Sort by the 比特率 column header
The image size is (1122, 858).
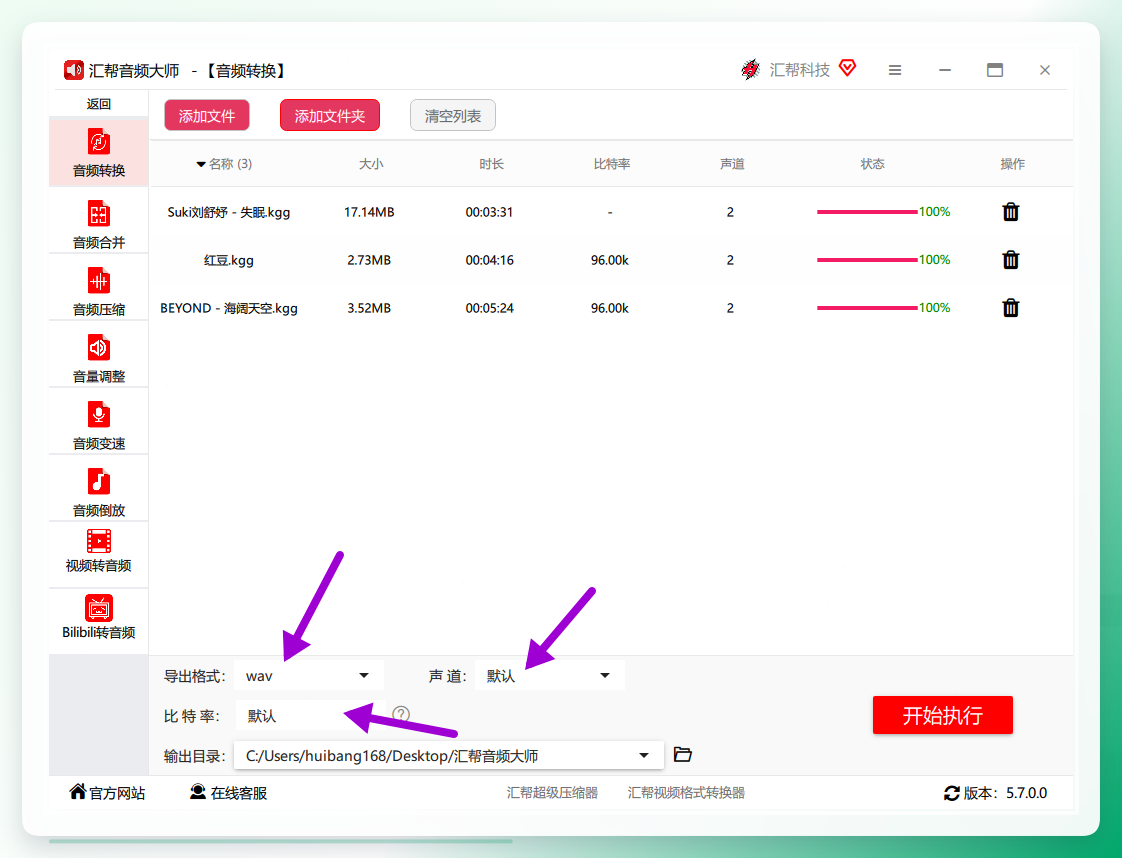pyautogui.click(x=612, y=164)
